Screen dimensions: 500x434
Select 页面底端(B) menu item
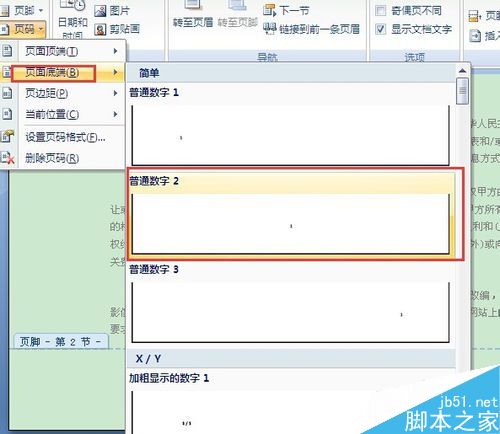[x=63, y=72]
